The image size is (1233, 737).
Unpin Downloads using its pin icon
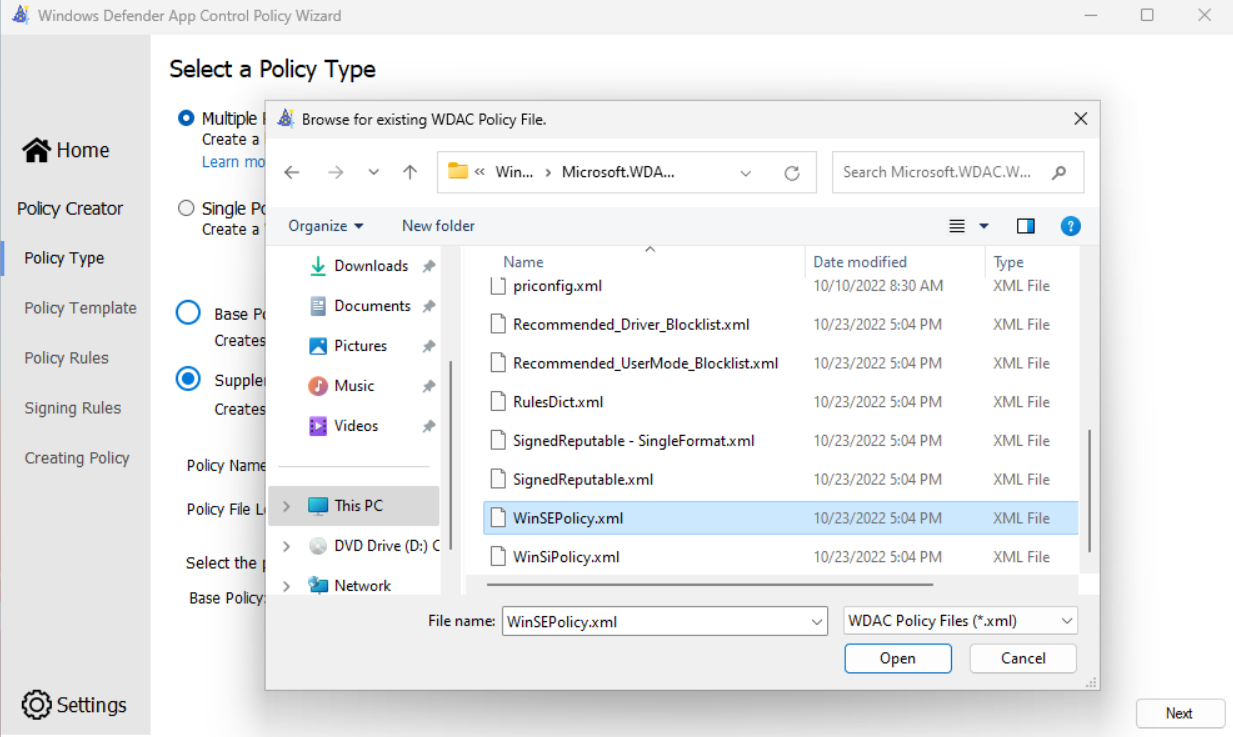pos(428,266)
